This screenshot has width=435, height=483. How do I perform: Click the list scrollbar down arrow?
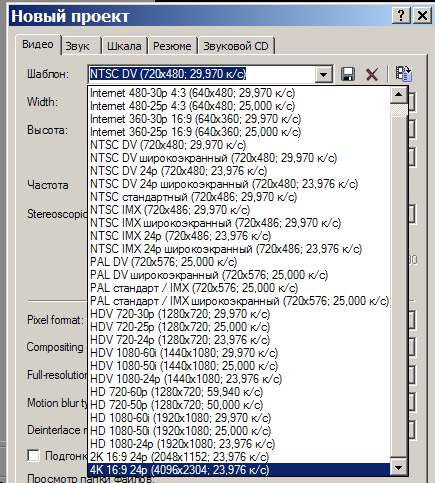point(399,468)
